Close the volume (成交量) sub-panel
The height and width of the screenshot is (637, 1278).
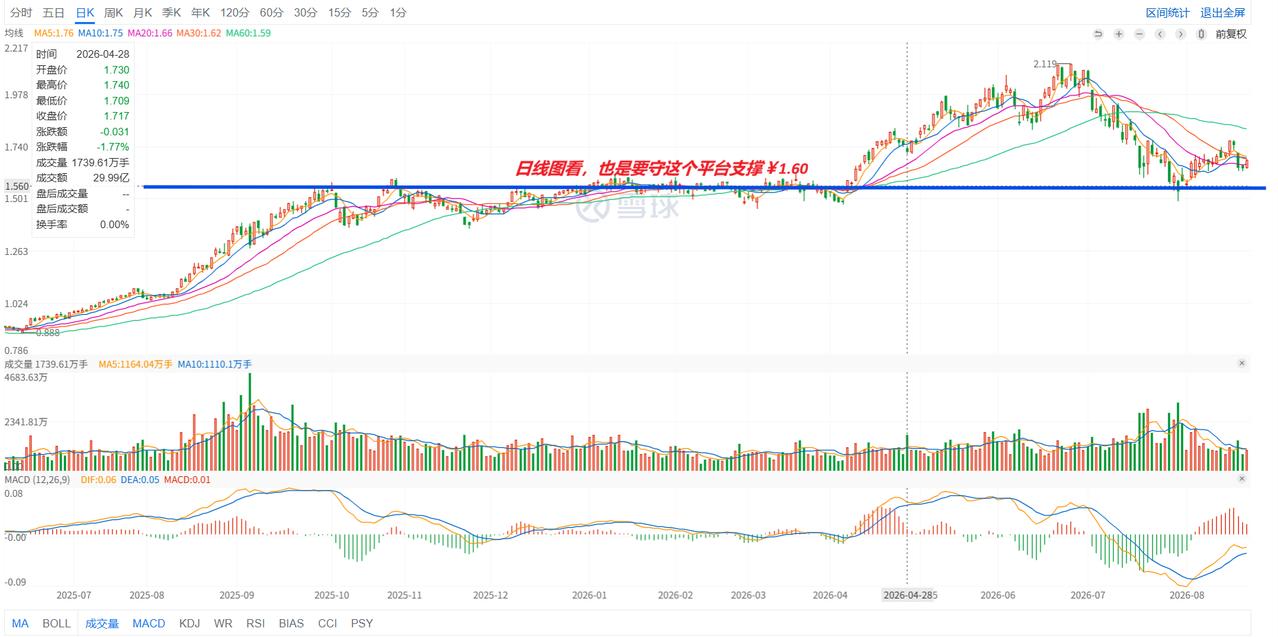click(1242, 364)
